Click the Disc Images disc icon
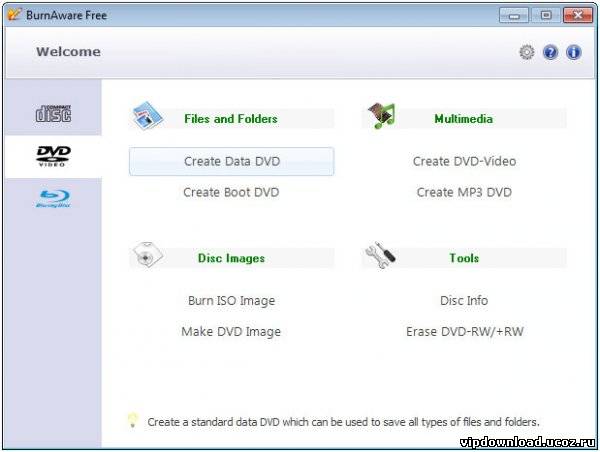This screenshot has height=452, width=600. 147,255
